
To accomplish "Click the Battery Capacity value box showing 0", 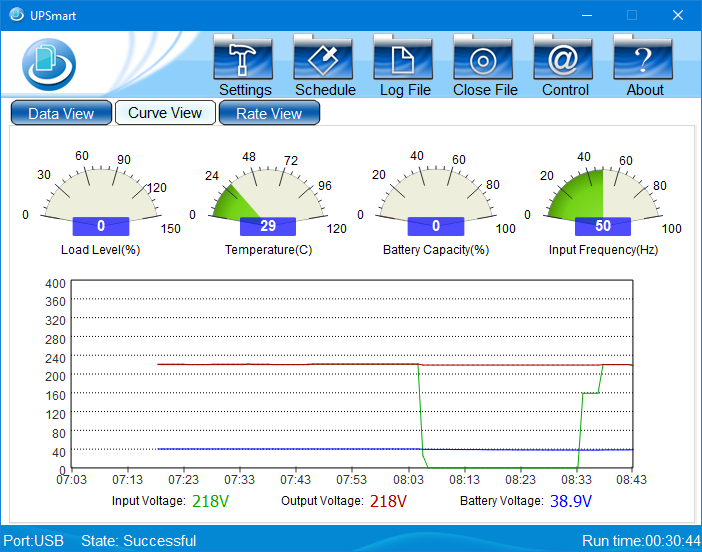I will 436,226.
